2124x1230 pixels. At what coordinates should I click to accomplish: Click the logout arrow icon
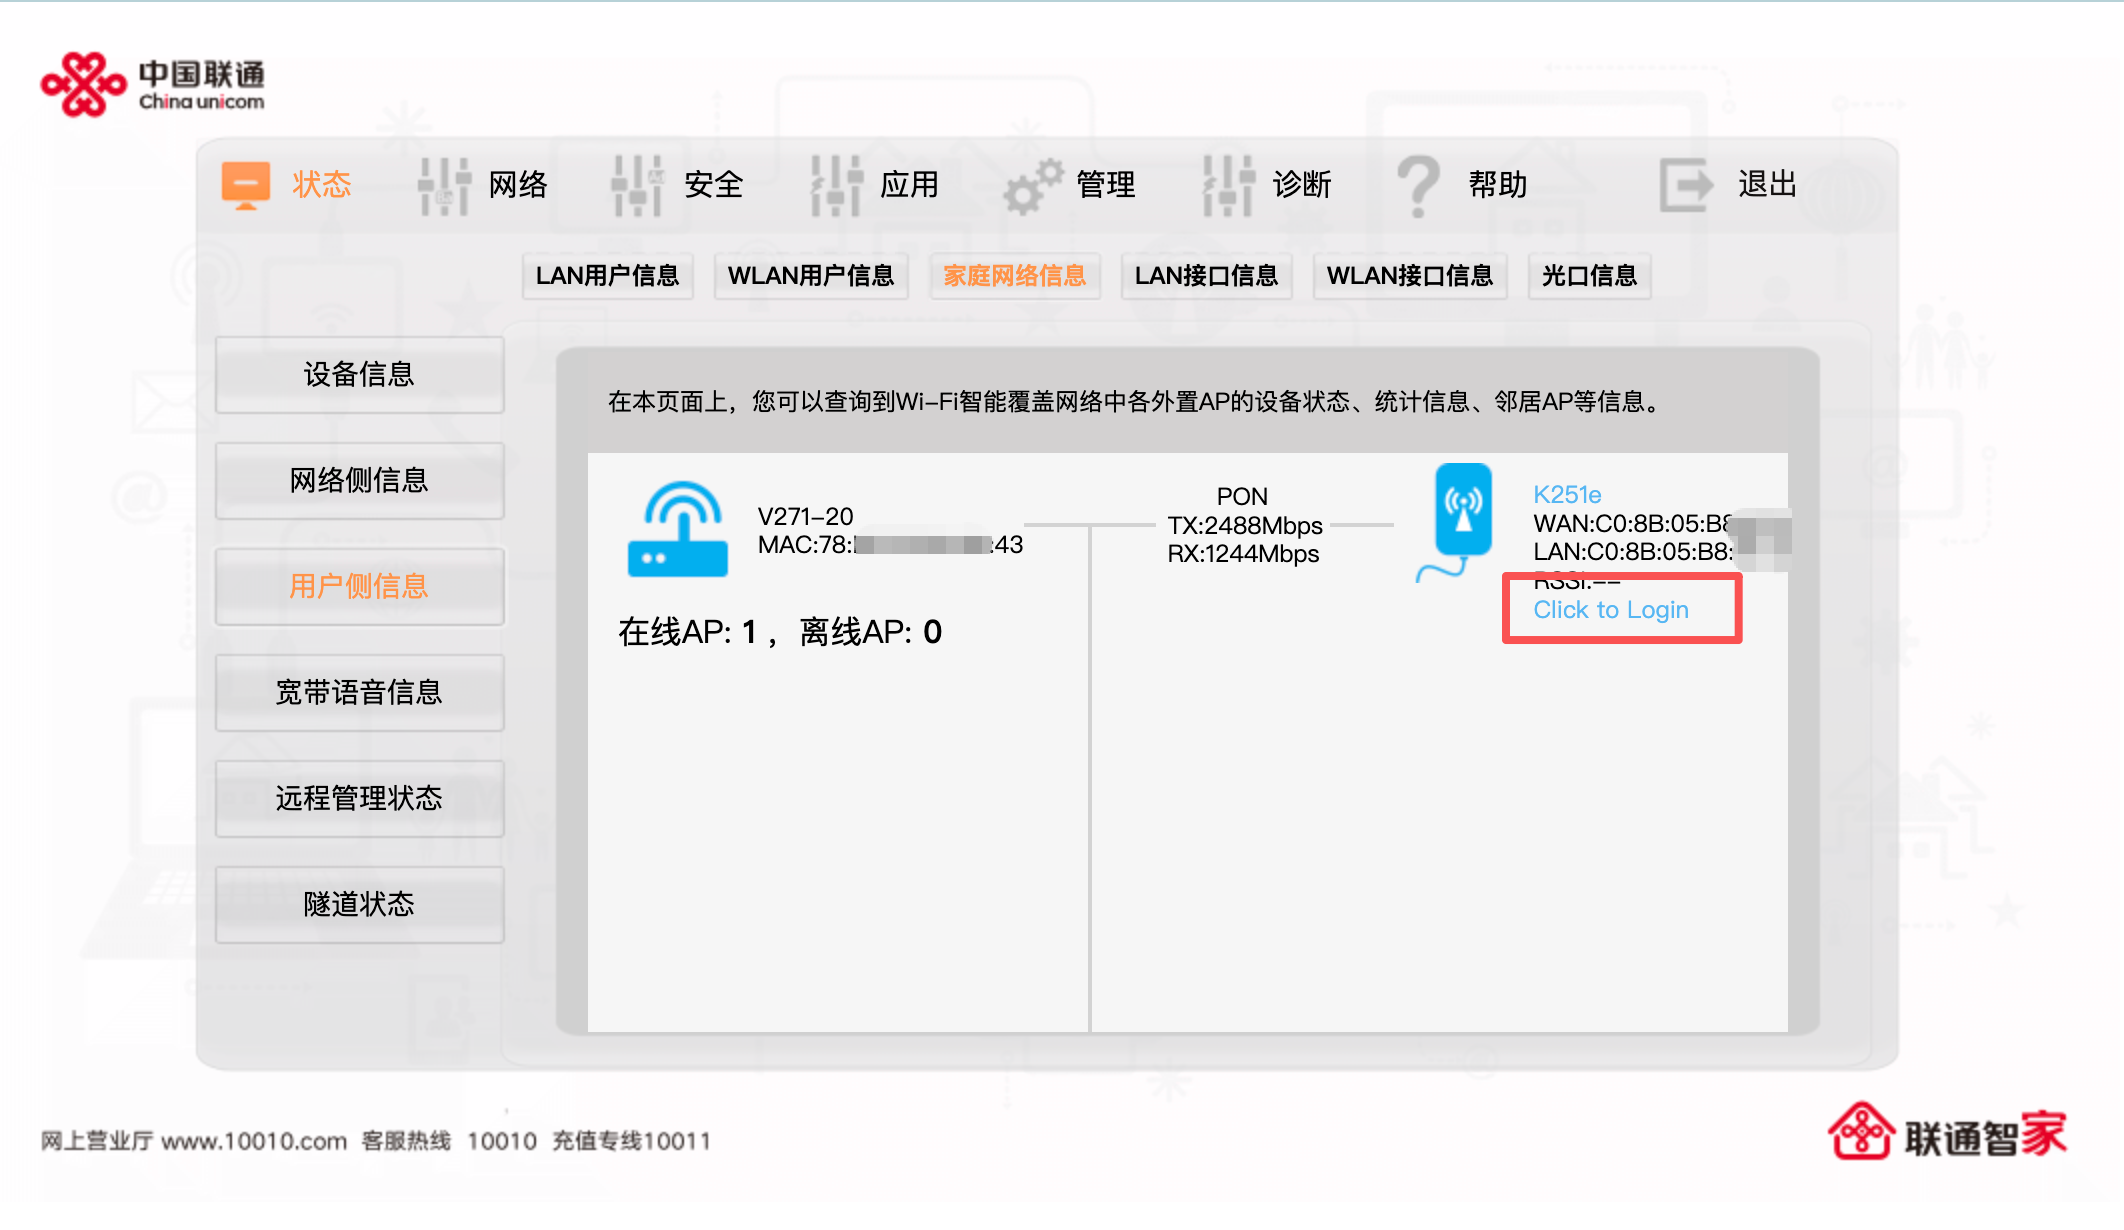(1686, 185)
